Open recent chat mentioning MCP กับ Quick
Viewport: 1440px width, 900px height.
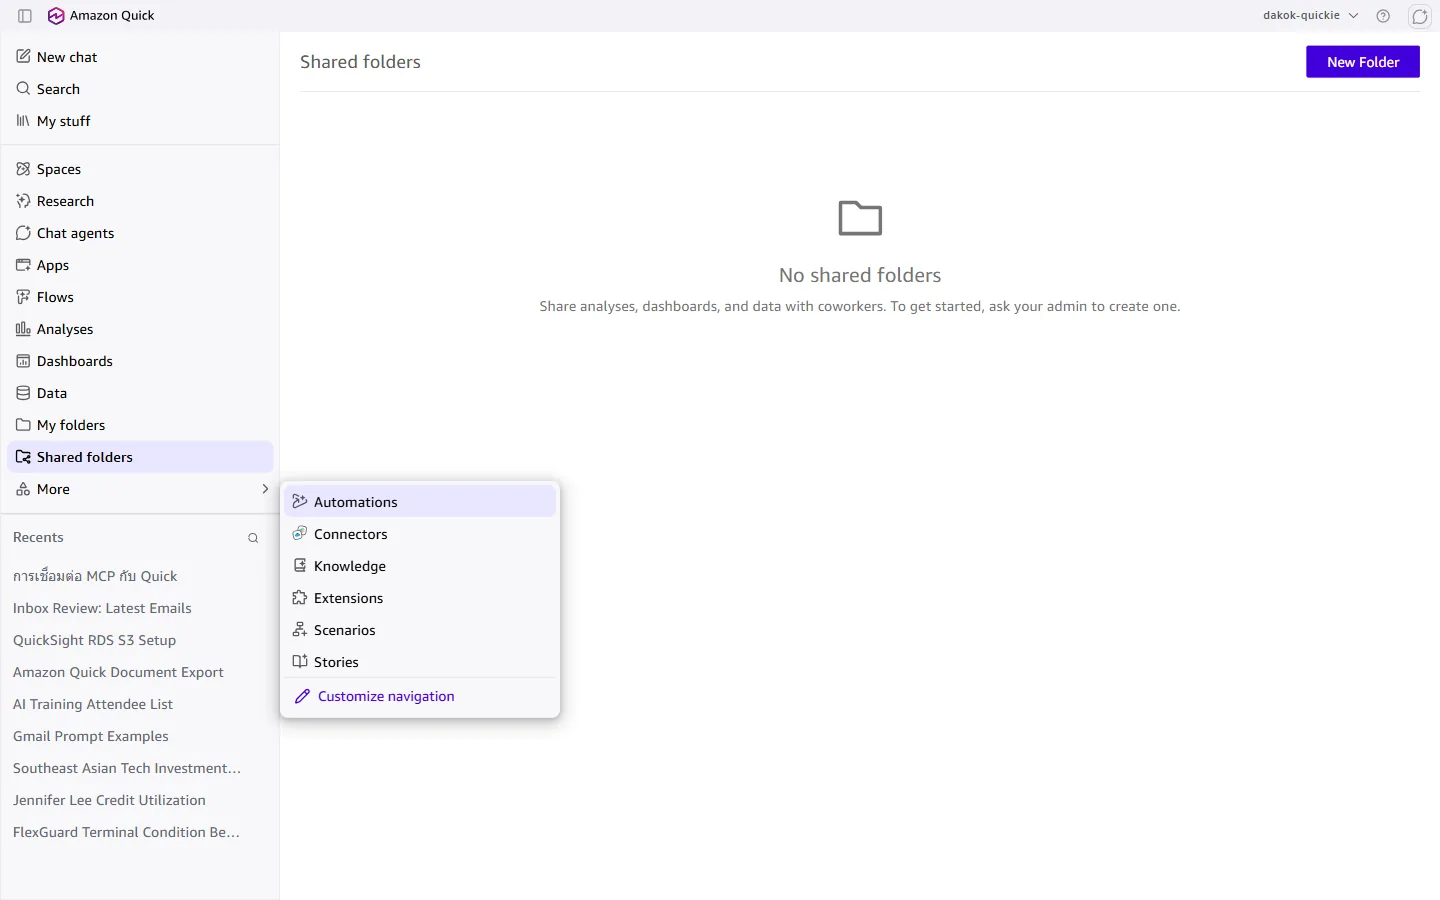(x=95, y=576)
